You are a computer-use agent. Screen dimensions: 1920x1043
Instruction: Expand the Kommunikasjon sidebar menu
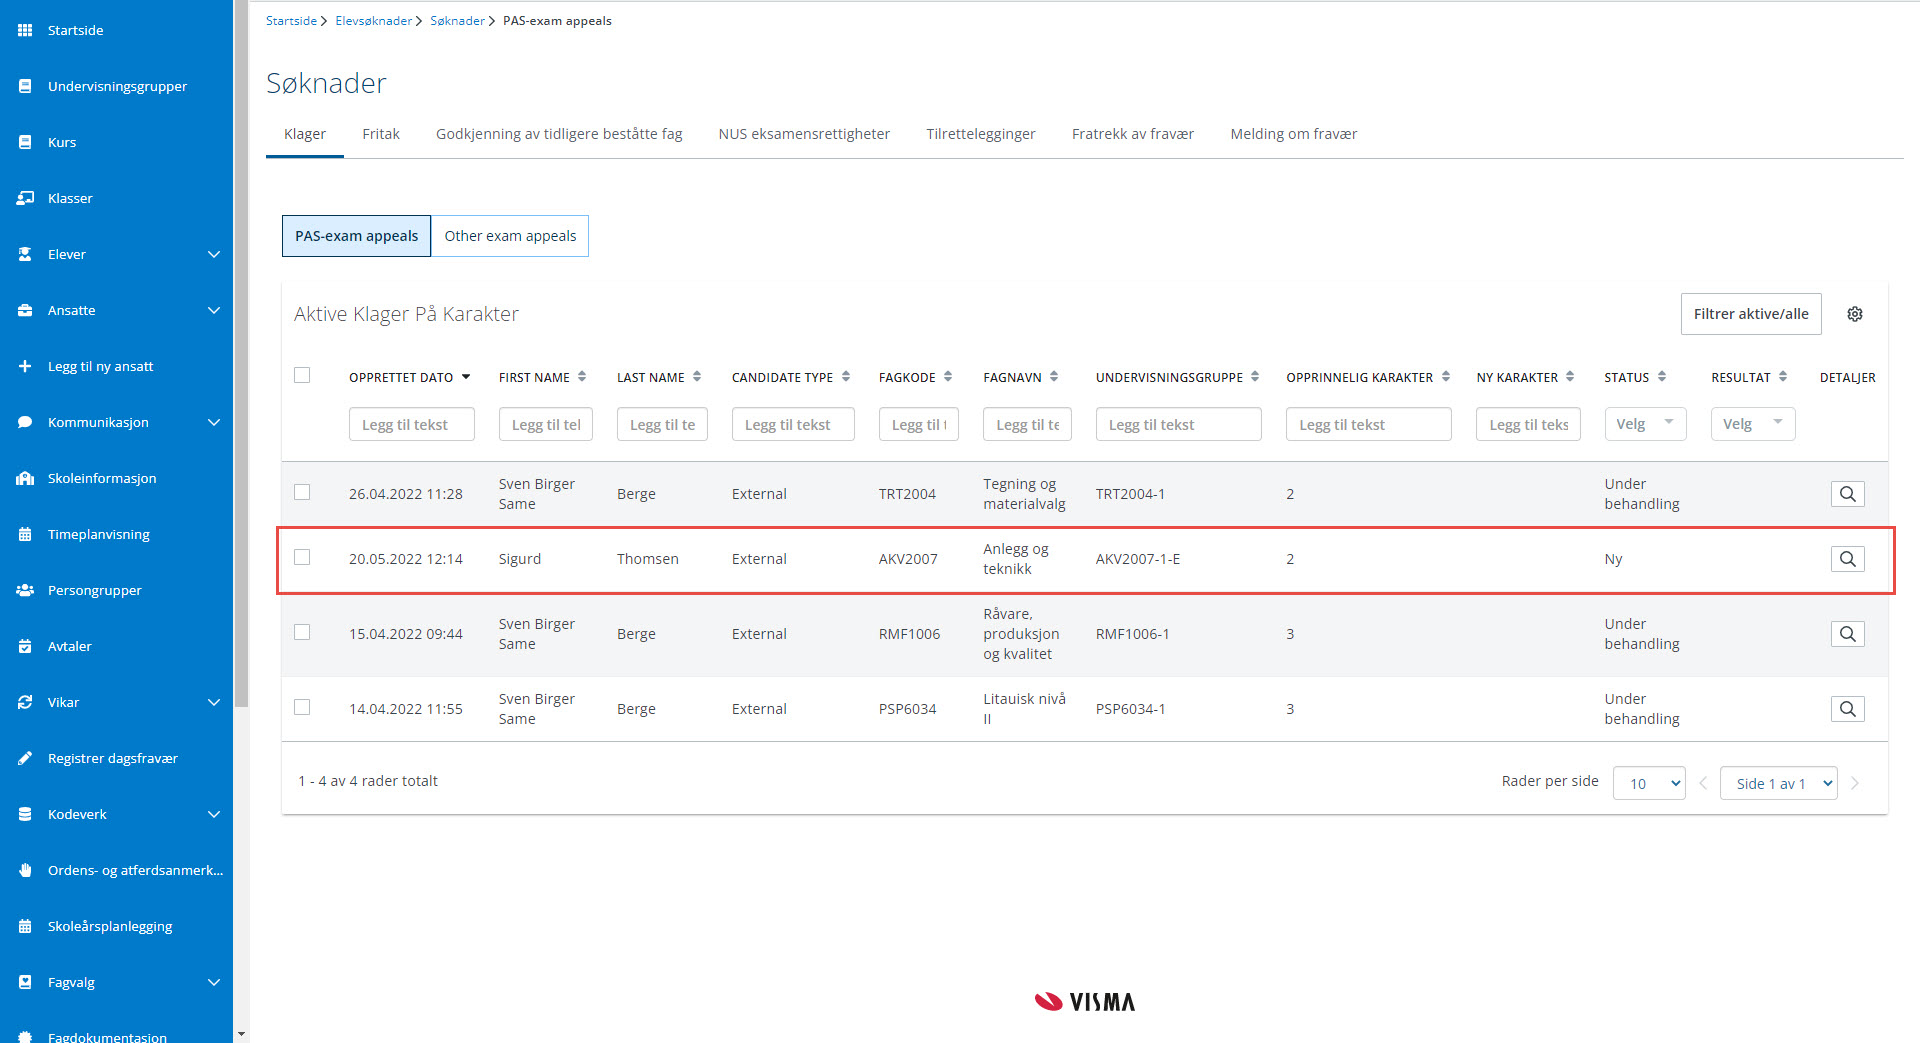pyautogui.click(x=213, y=422)
